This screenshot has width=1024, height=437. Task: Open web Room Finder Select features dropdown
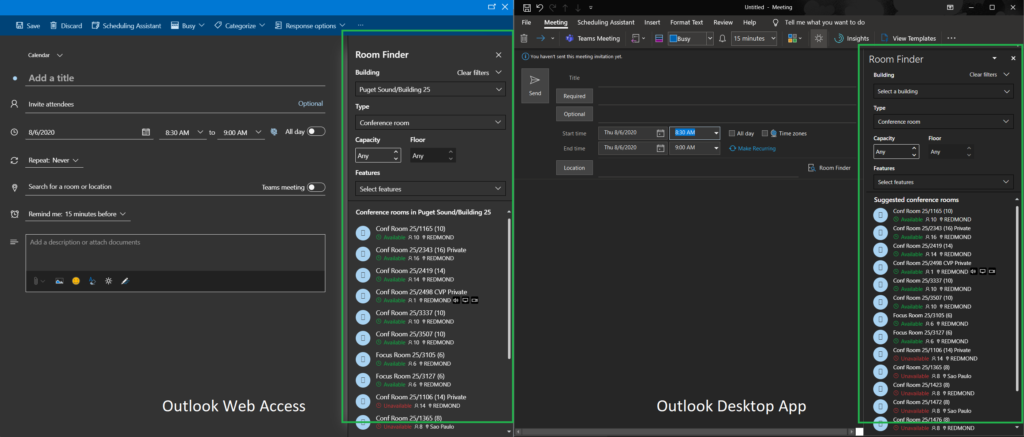tap(430, 189)
